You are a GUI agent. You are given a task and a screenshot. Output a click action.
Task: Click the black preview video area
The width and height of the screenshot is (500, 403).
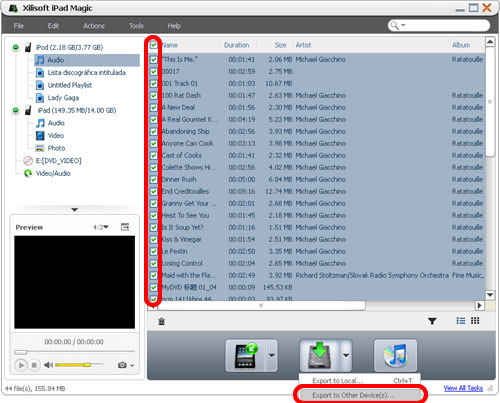click(x=75, y=282)
